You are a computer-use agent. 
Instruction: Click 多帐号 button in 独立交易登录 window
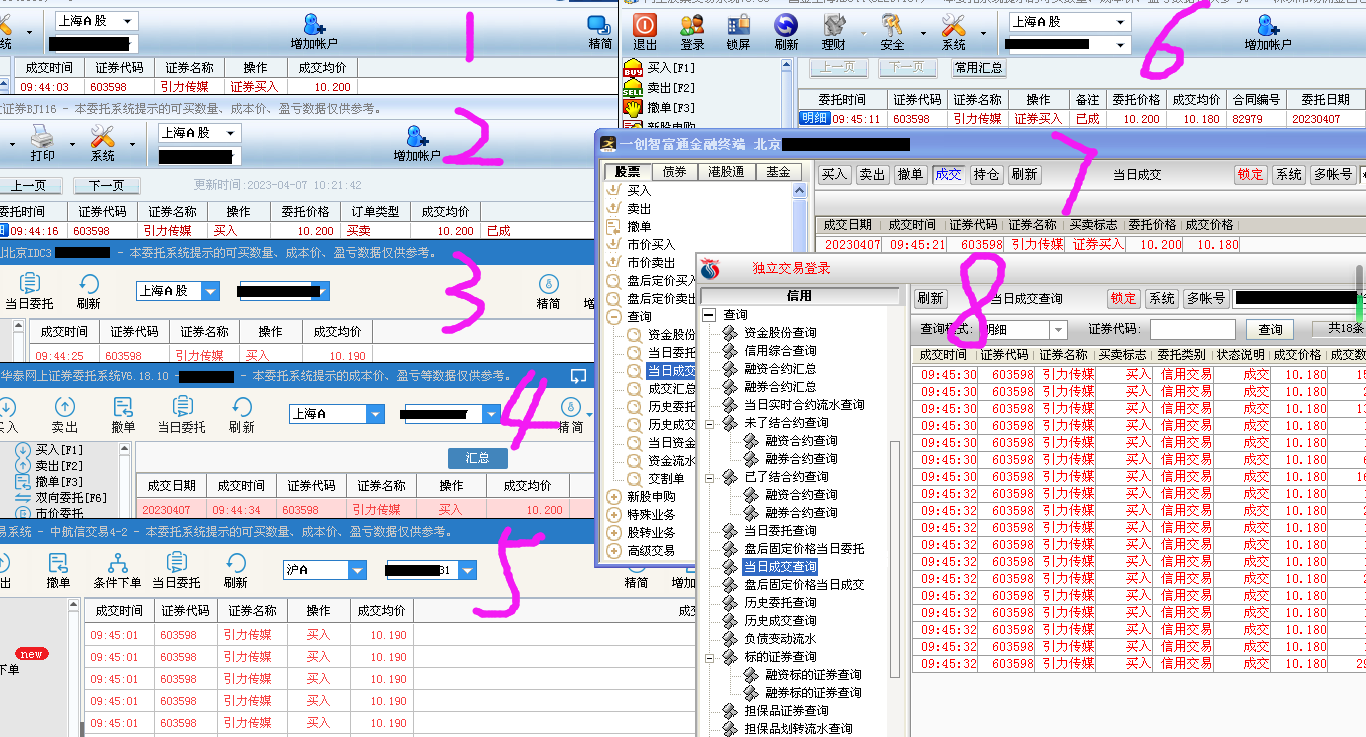pyautogui.click(x=1205, y=298)
